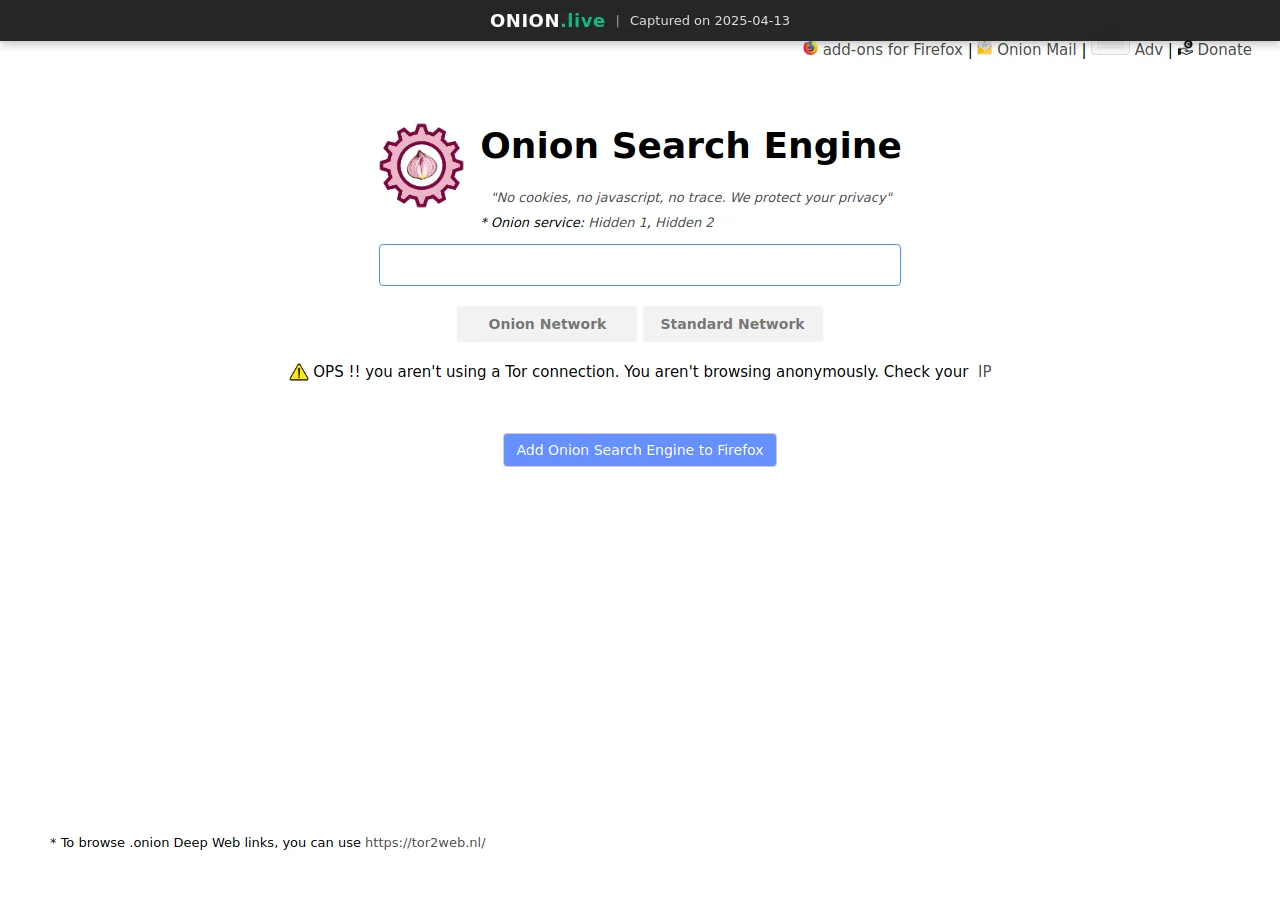This screenshot has width=1280, height=900.
Task: Open the Hidden 2 onion service link
Action: pos(685,223)
